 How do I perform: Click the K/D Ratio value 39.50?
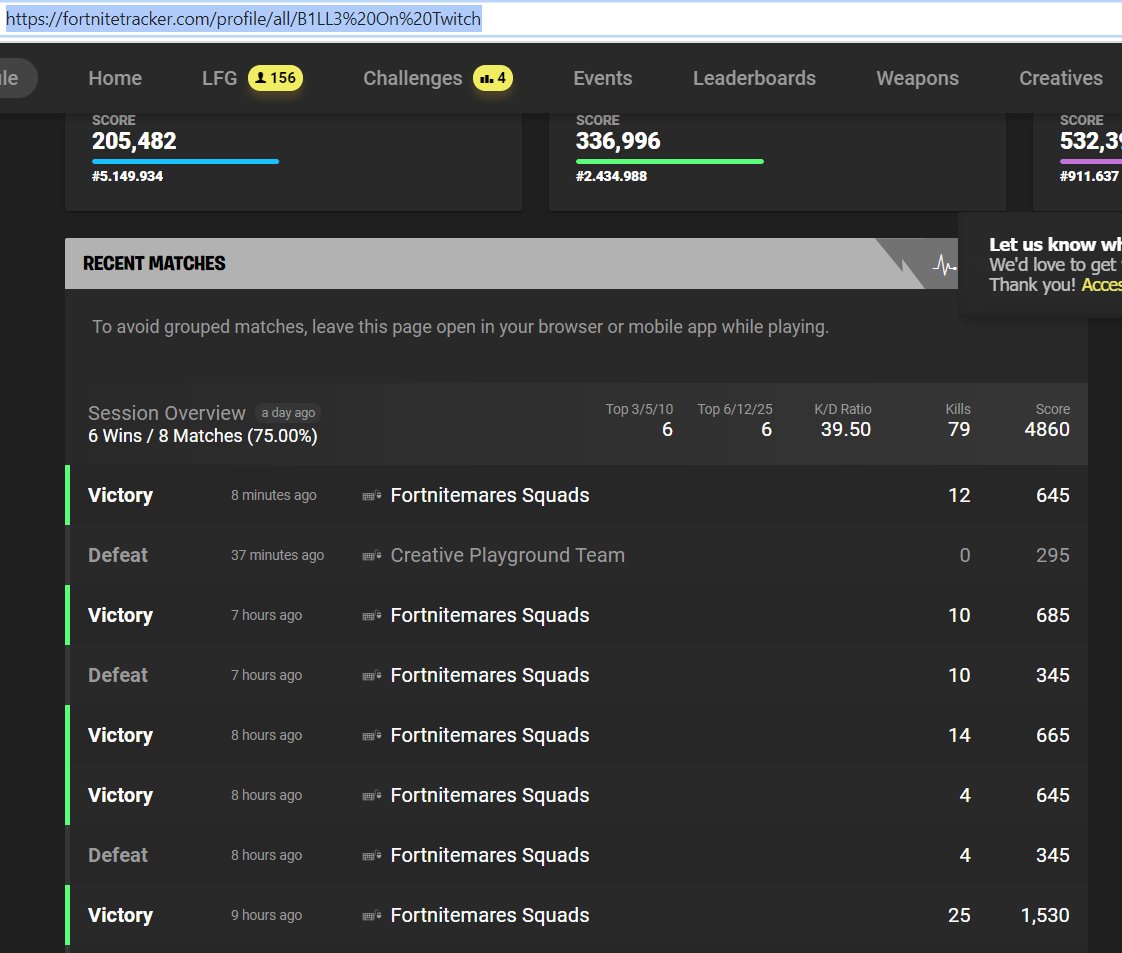point(846,429)
